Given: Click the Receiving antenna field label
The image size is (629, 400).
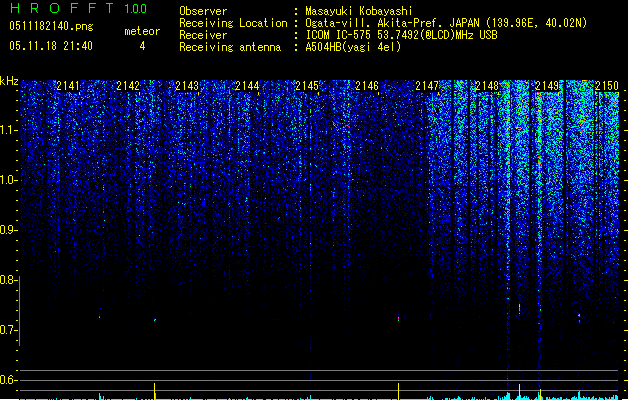Looking at the screenshot, I should [230, 47].
